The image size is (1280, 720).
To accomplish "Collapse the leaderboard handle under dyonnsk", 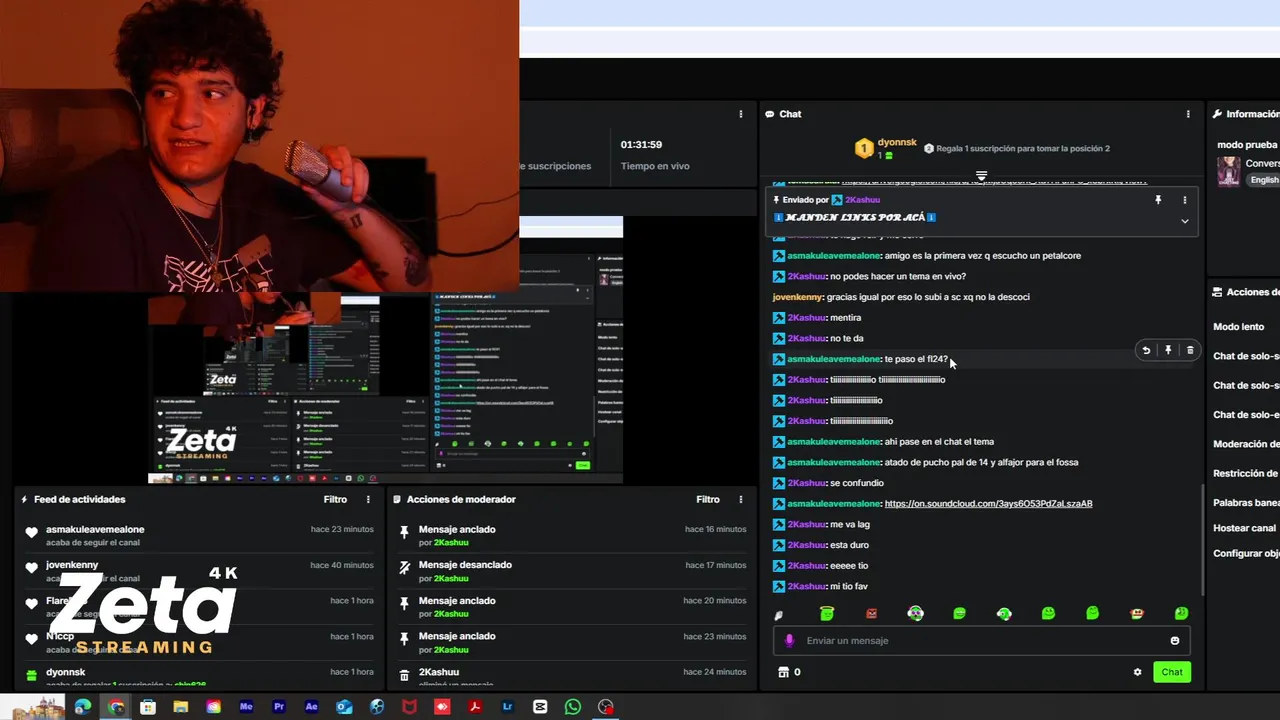I will 981,176.
